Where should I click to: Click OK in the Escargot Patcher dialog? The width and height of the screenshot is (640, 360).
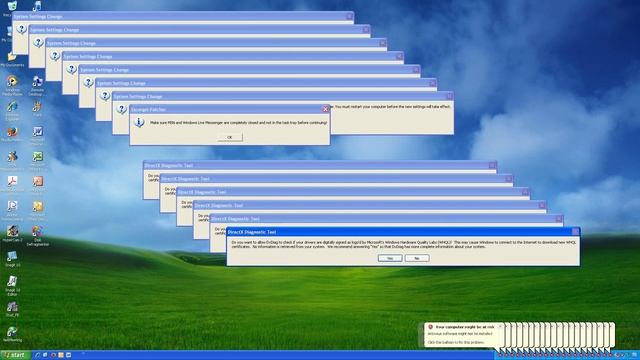(229, 138)
